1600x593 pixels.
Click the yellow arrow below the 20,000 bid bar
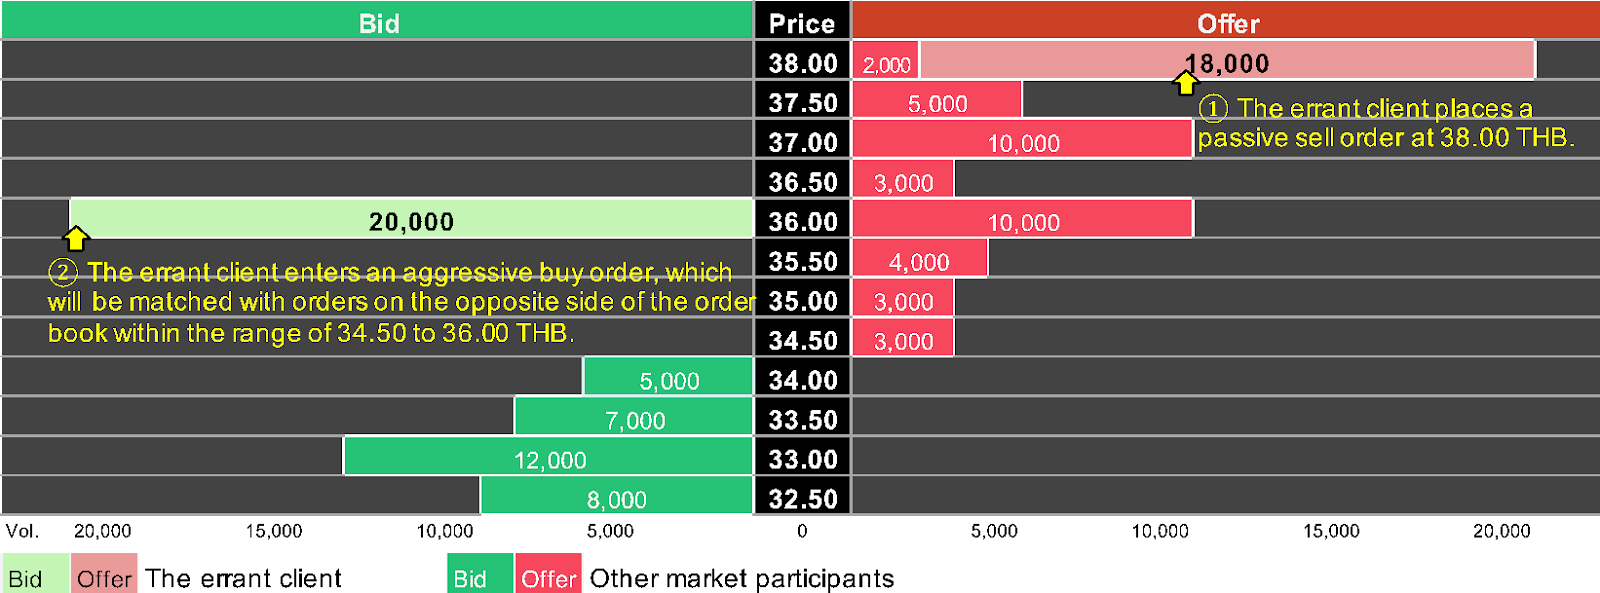[76, 238]
